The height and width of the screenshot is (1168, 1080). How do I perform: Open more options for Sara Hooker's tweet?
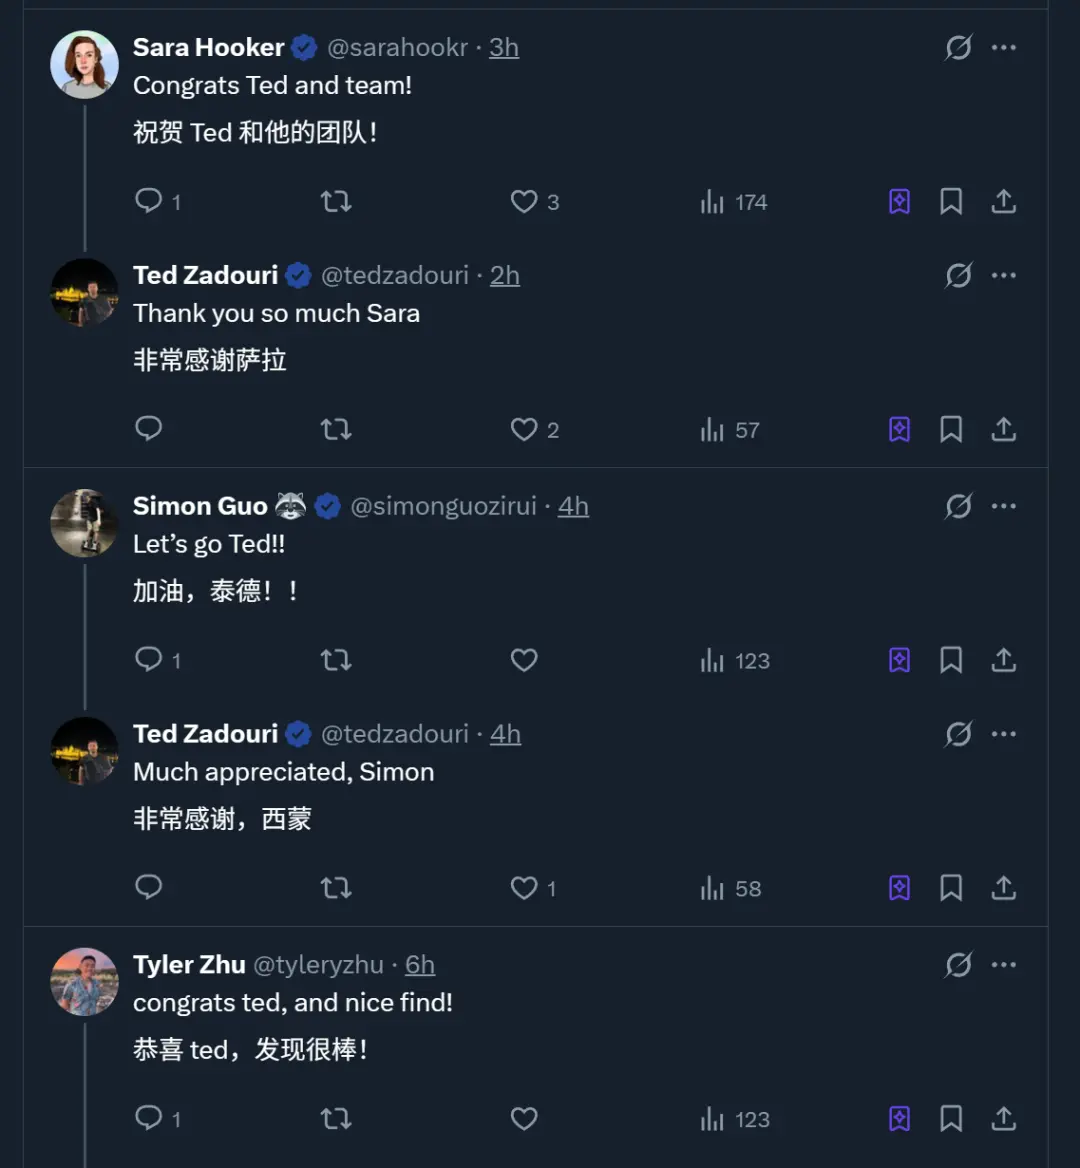point(1004,47)
